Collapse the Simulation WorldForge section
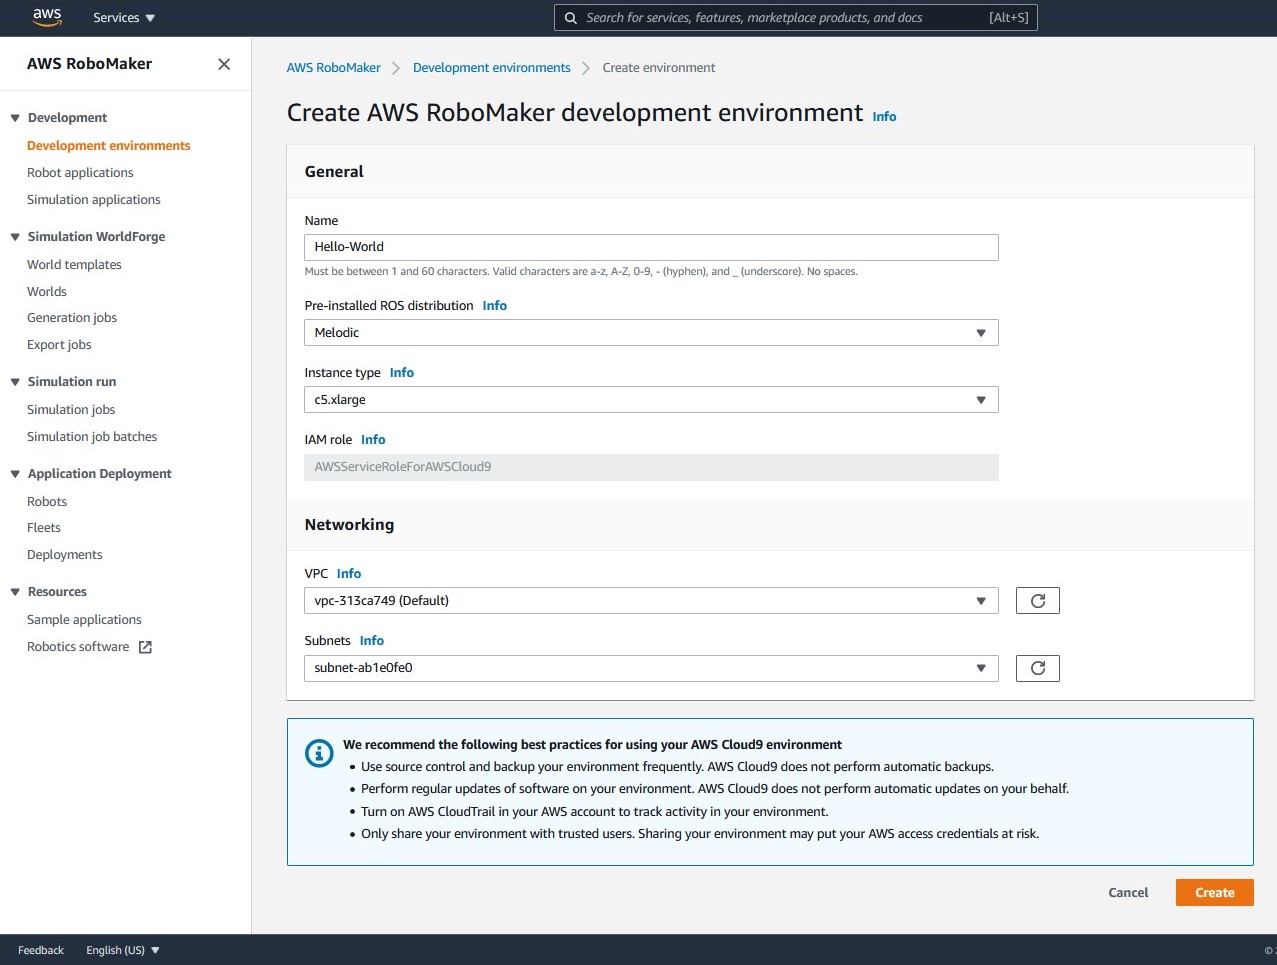This screenshot has height=965, width=1277. click(x=15, y=237)
